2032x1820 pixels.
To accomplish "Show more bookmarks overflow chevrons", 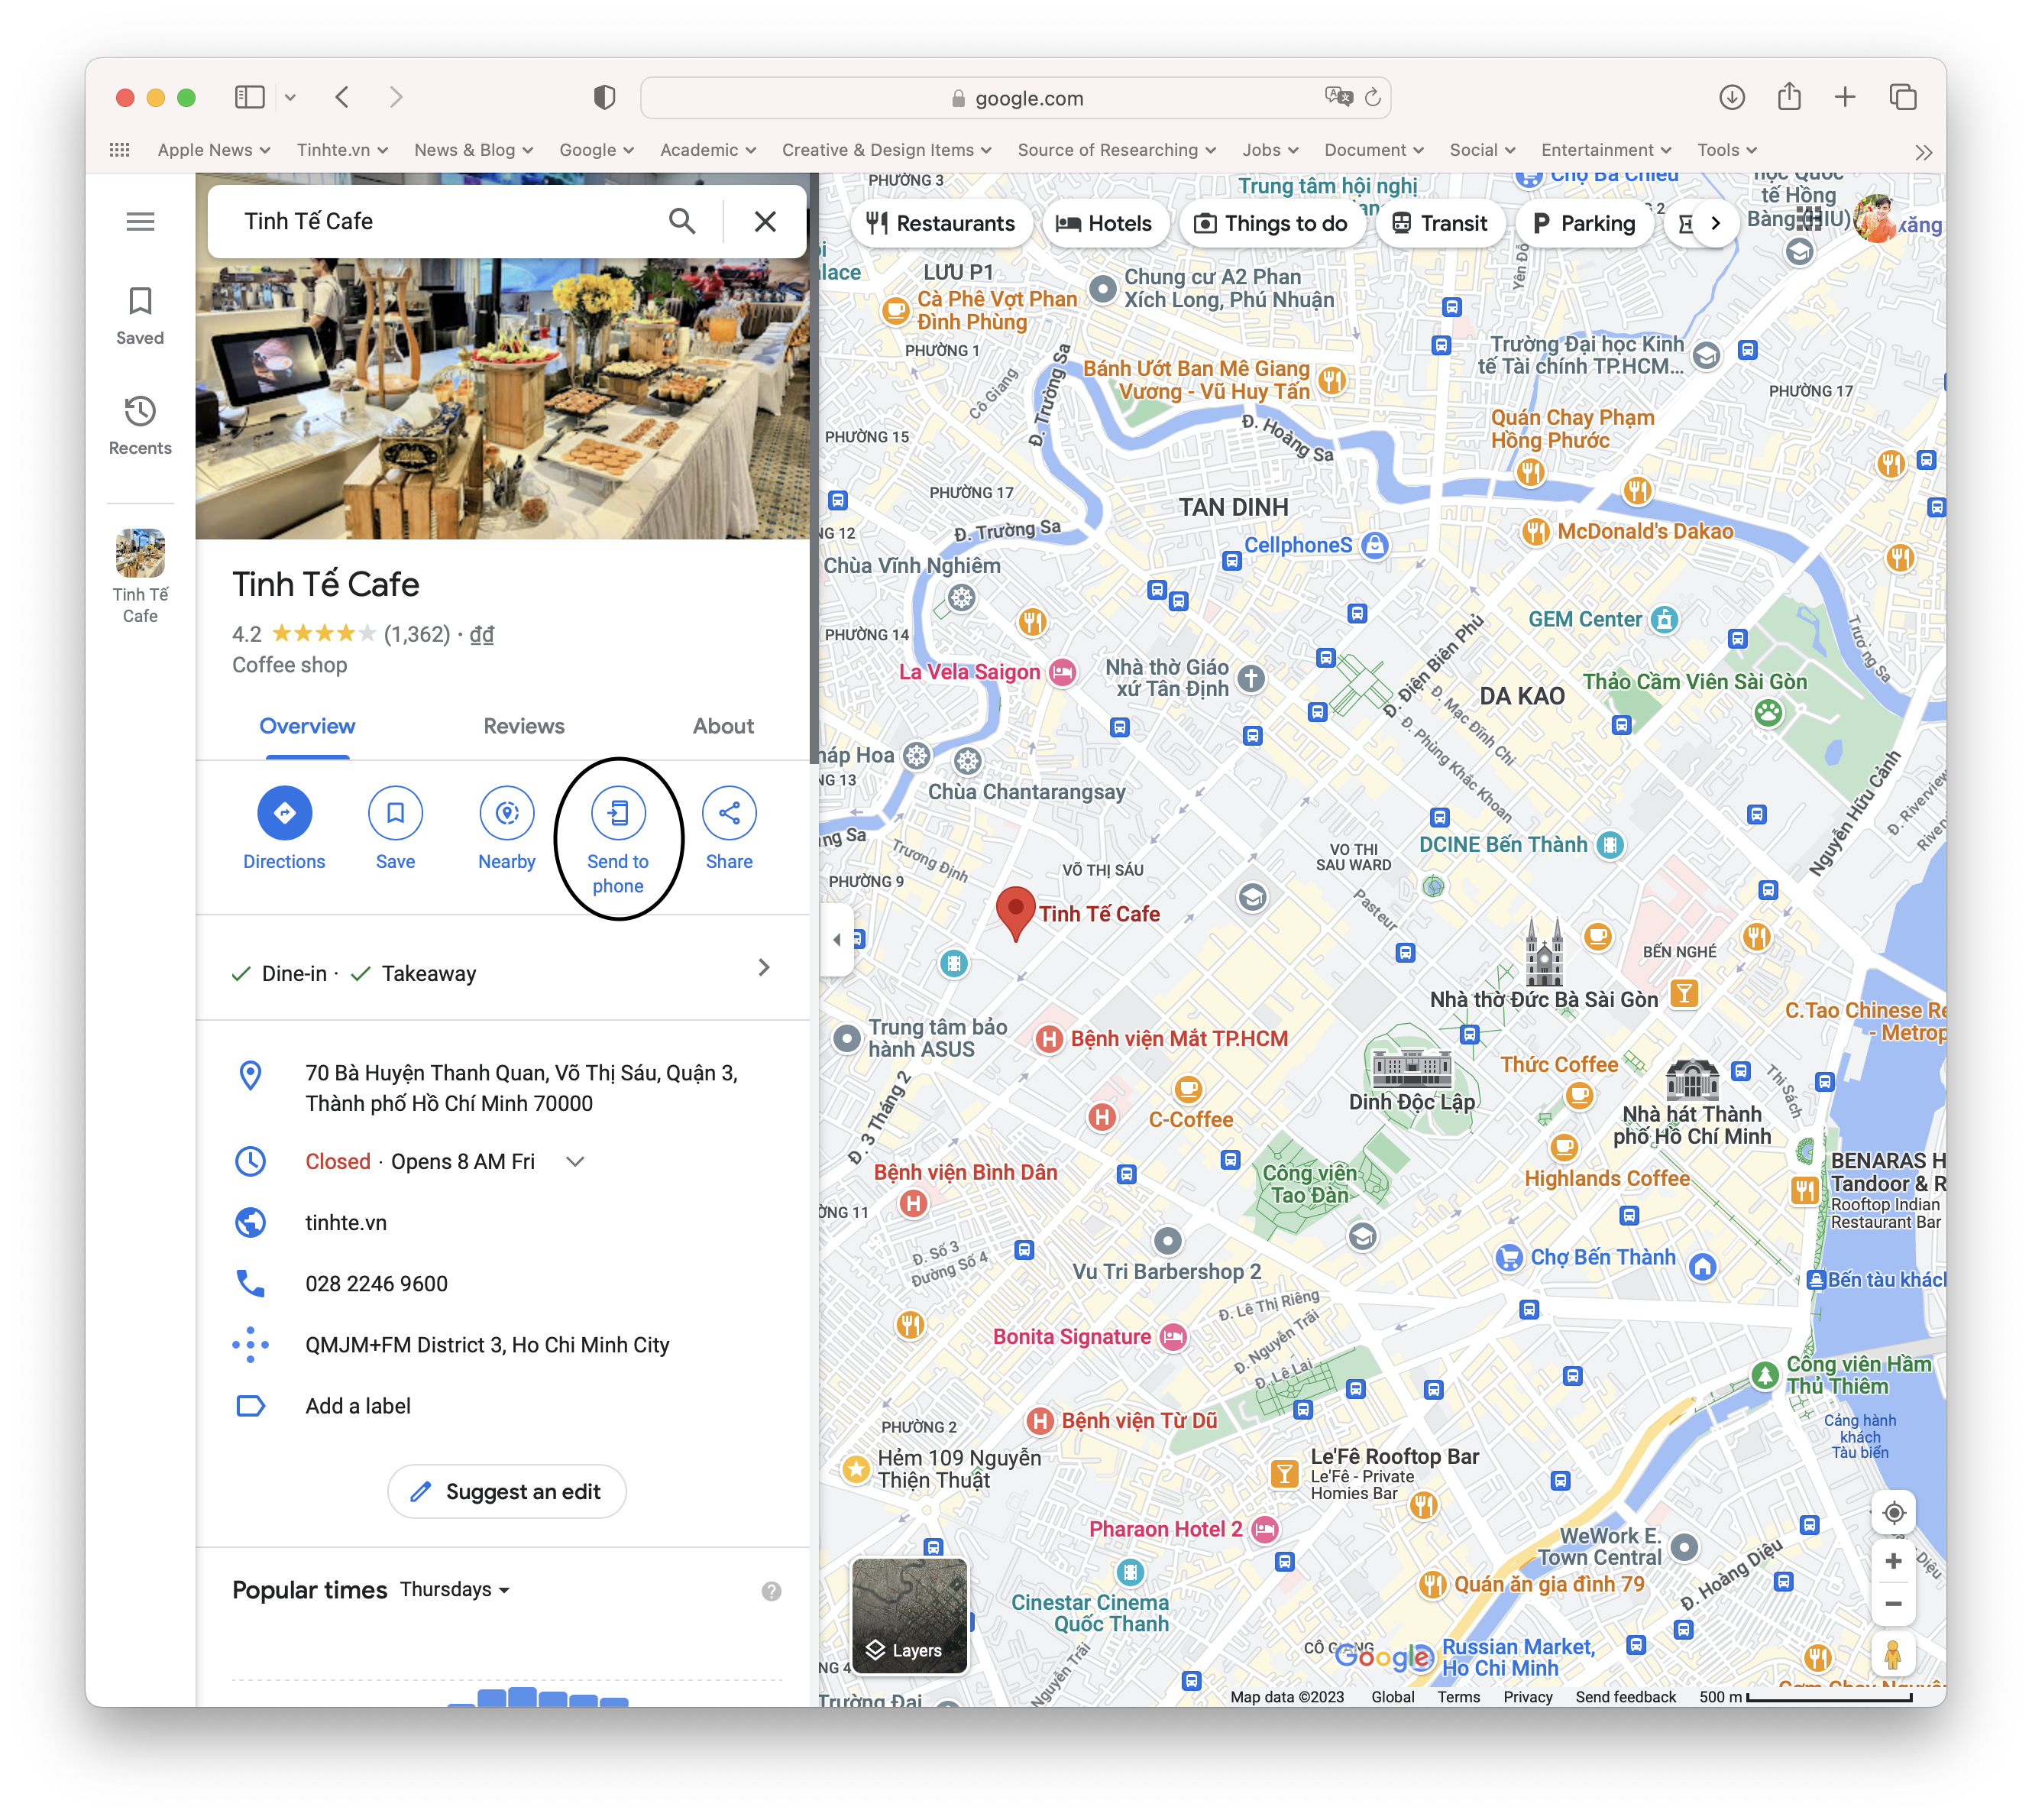I will pos(1923,152).
